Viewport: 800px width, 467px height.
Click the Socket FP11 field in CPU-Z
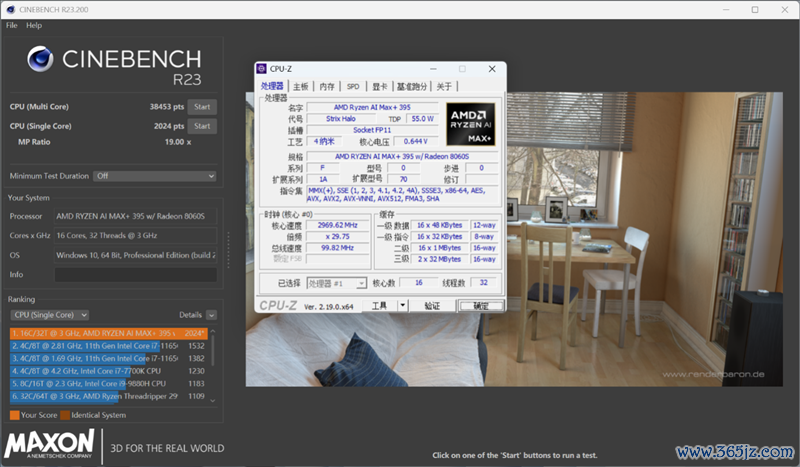(x=372, y=130)
